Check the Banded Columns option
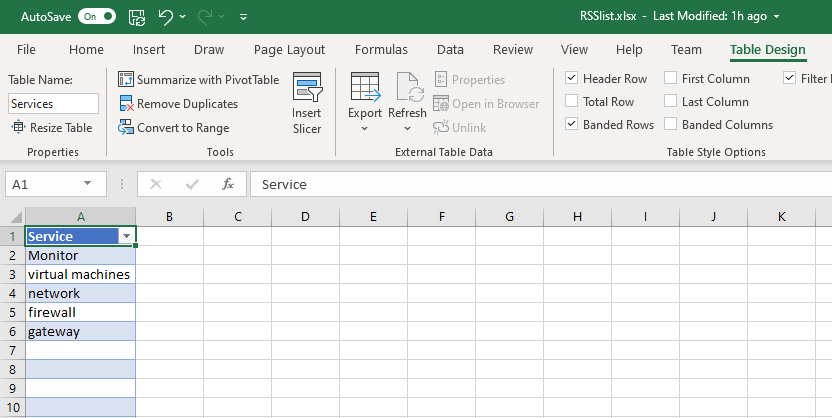This screenshot has width=832, height=418. (x=671, y=125)
